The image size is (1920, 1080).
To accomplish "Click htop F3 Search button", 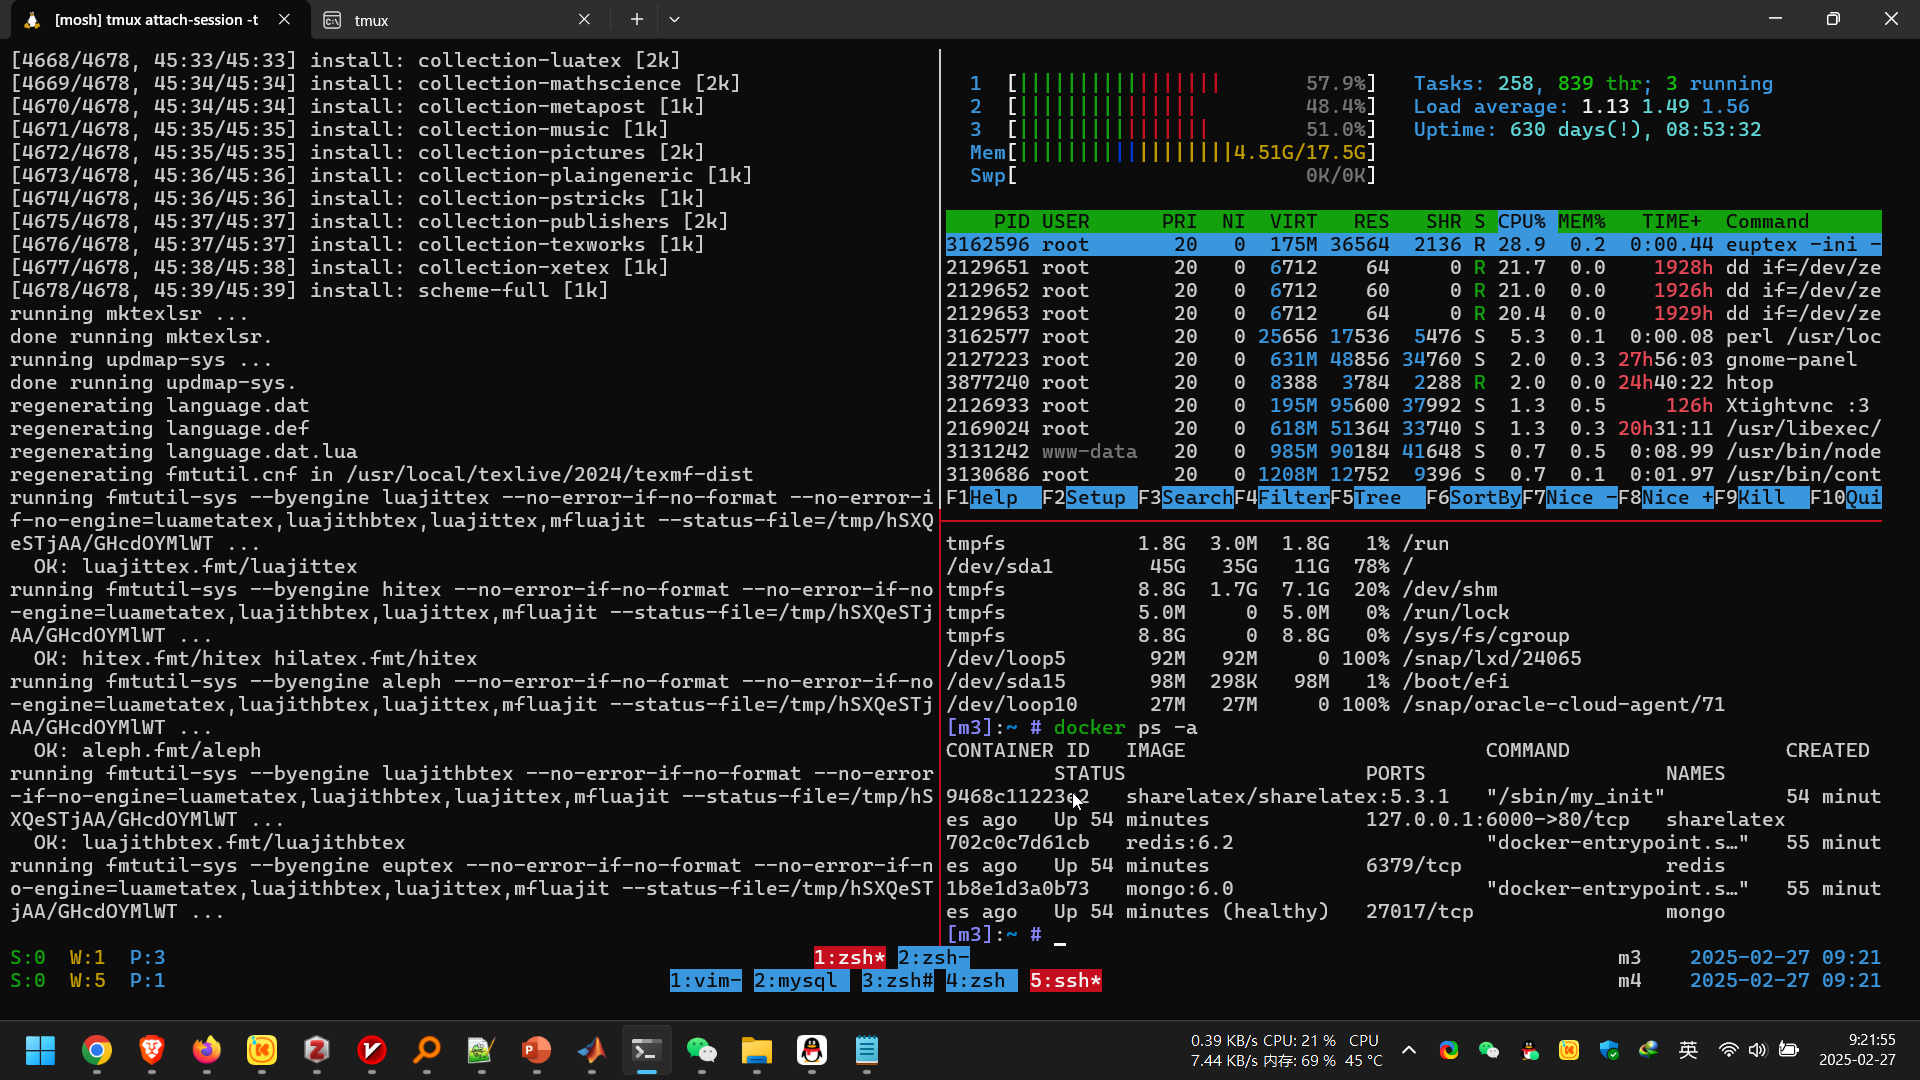I will click(x=1185, y=498).
